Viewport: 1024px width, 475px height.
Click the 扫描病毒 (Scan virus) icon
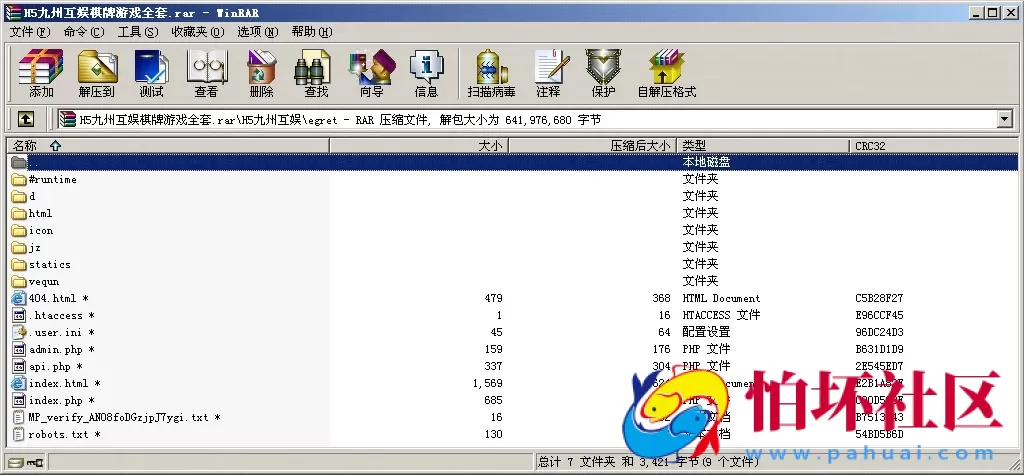492,73
